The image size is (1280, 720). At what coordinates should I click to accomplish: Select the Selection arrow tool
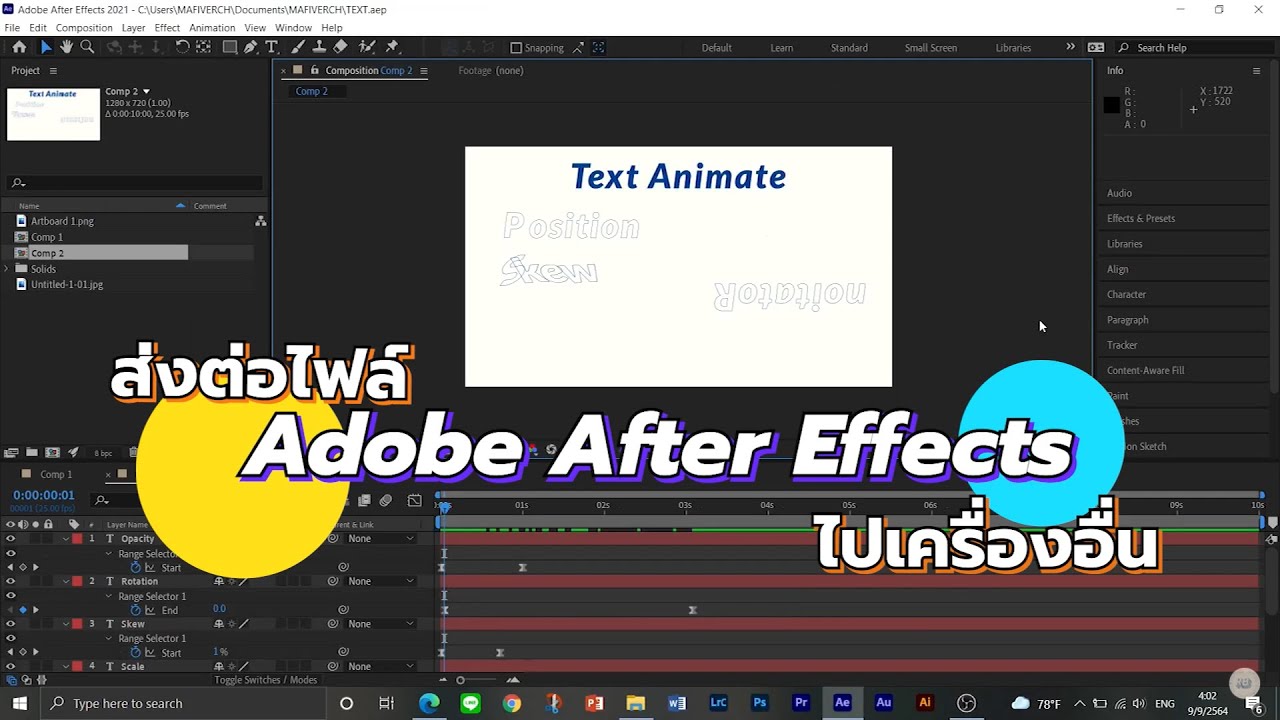click(45, 47)
